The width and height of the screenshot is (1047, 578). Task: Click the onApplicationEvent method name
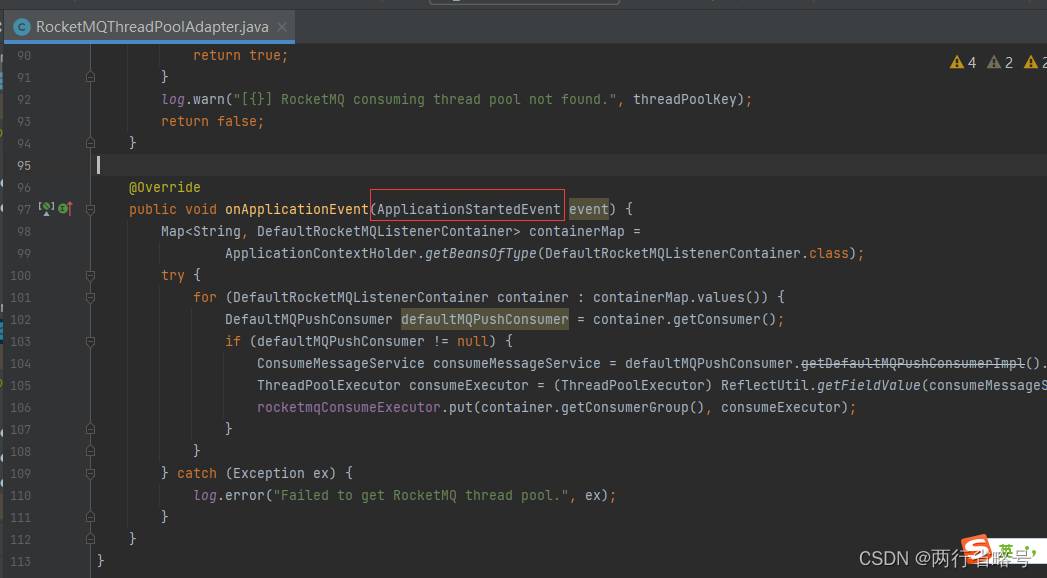[x=296, y=210]
